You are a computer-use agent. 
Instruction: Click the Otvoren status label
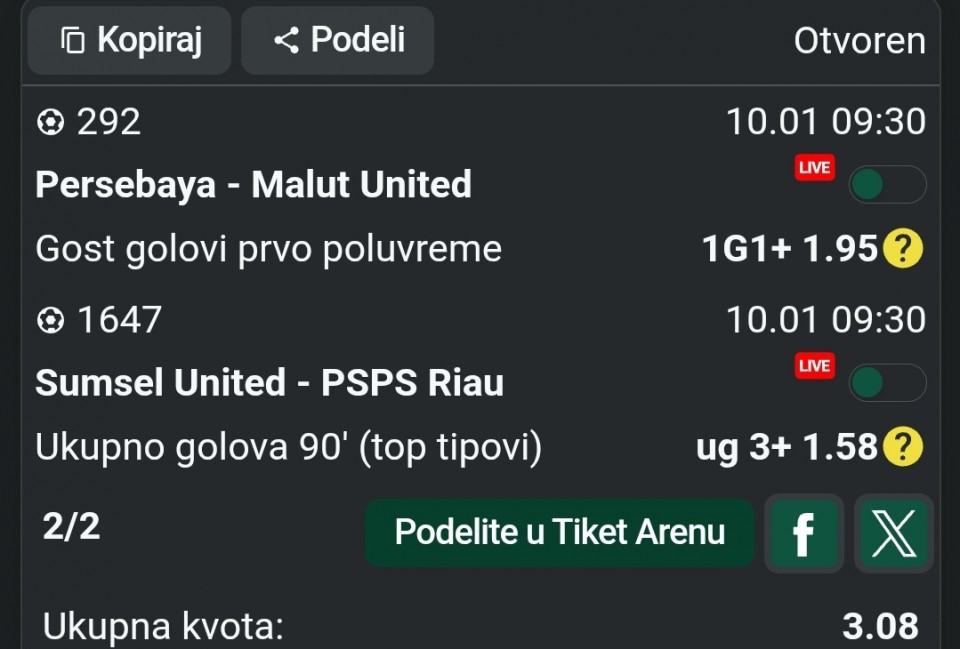click(x=859, y=41)
